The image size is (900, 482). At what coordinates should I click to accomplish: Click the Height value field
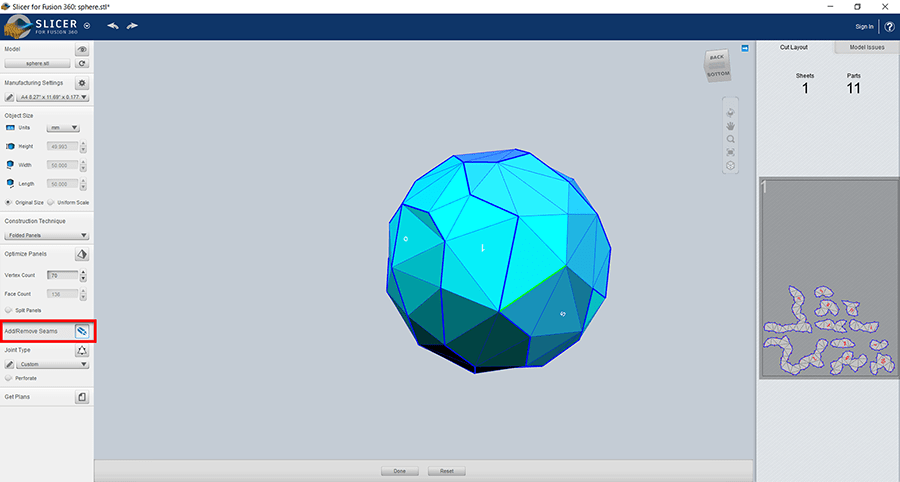[62, 147]
